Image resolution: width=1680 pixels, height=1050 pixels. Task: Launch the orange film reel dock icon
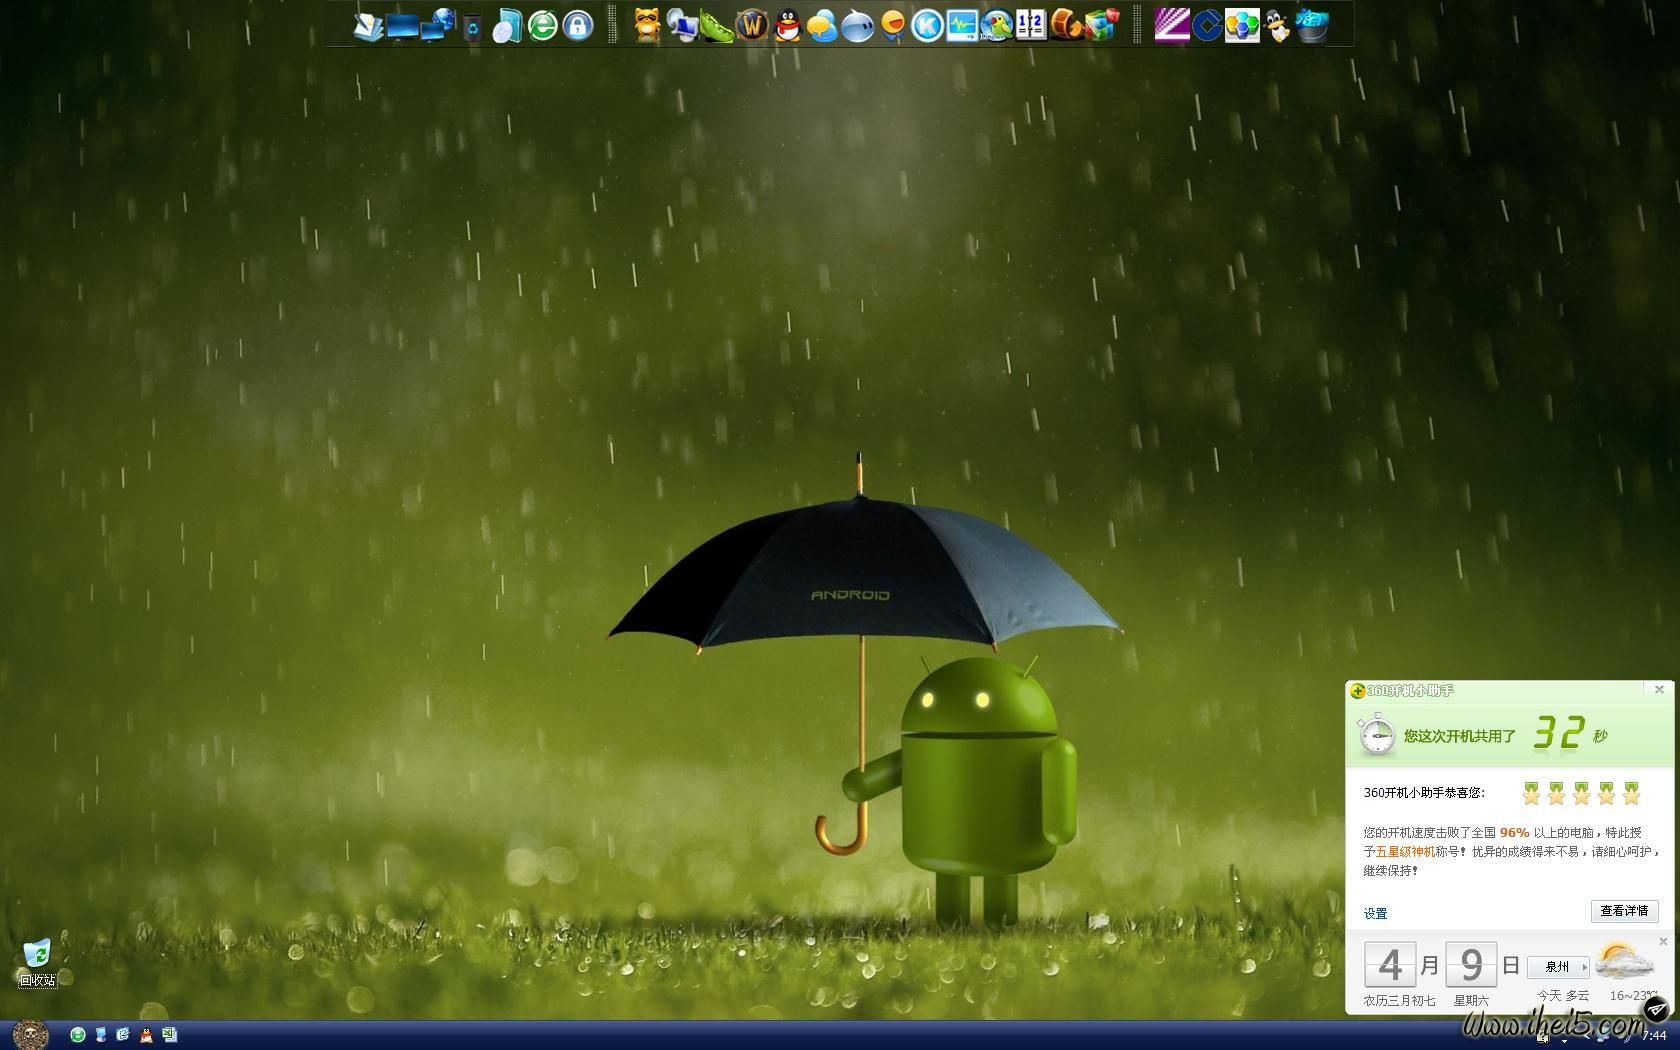[x=1066, y=25]
